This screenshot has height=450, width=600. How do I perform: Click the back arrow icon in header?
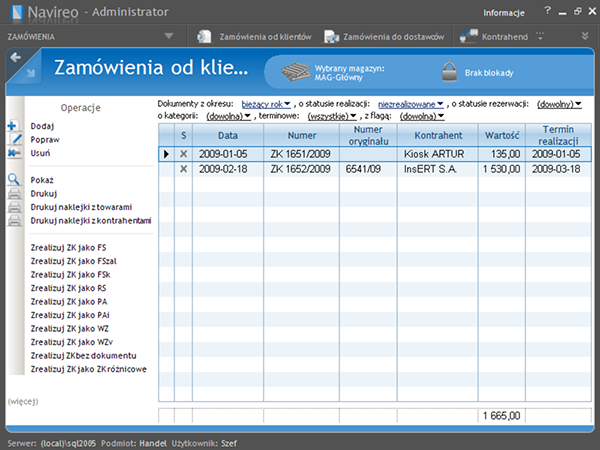click(x=15, y=58)
